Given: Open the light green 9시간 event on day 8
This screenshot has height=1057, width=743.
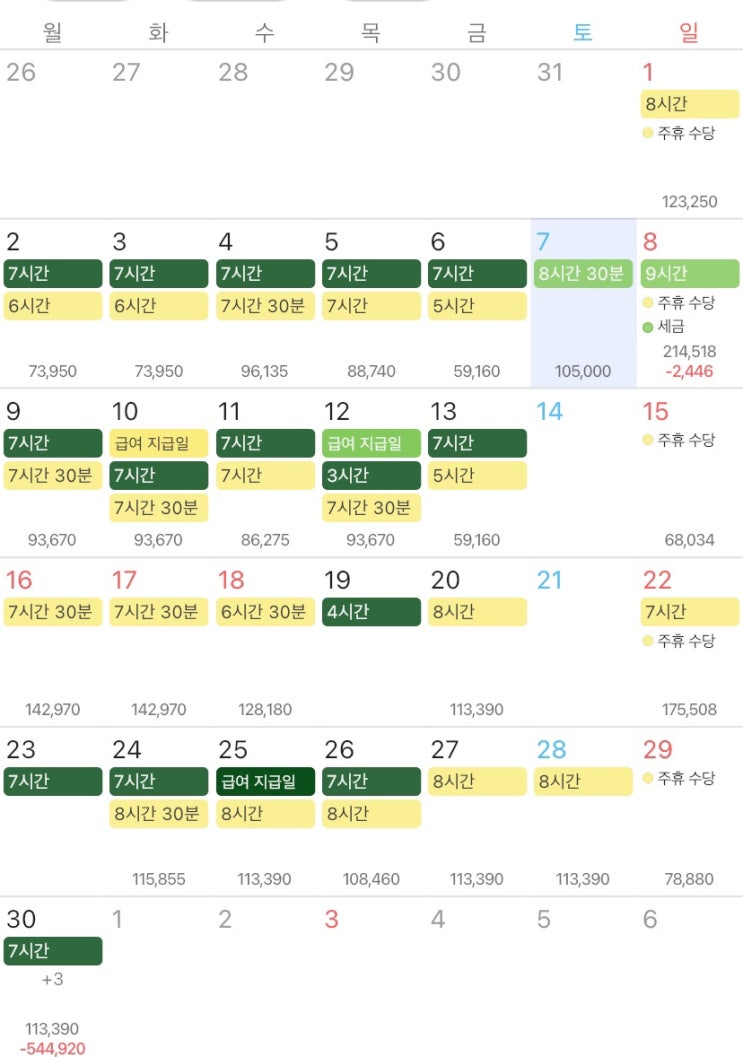Looking at the screenshot, I should (689, 273).
